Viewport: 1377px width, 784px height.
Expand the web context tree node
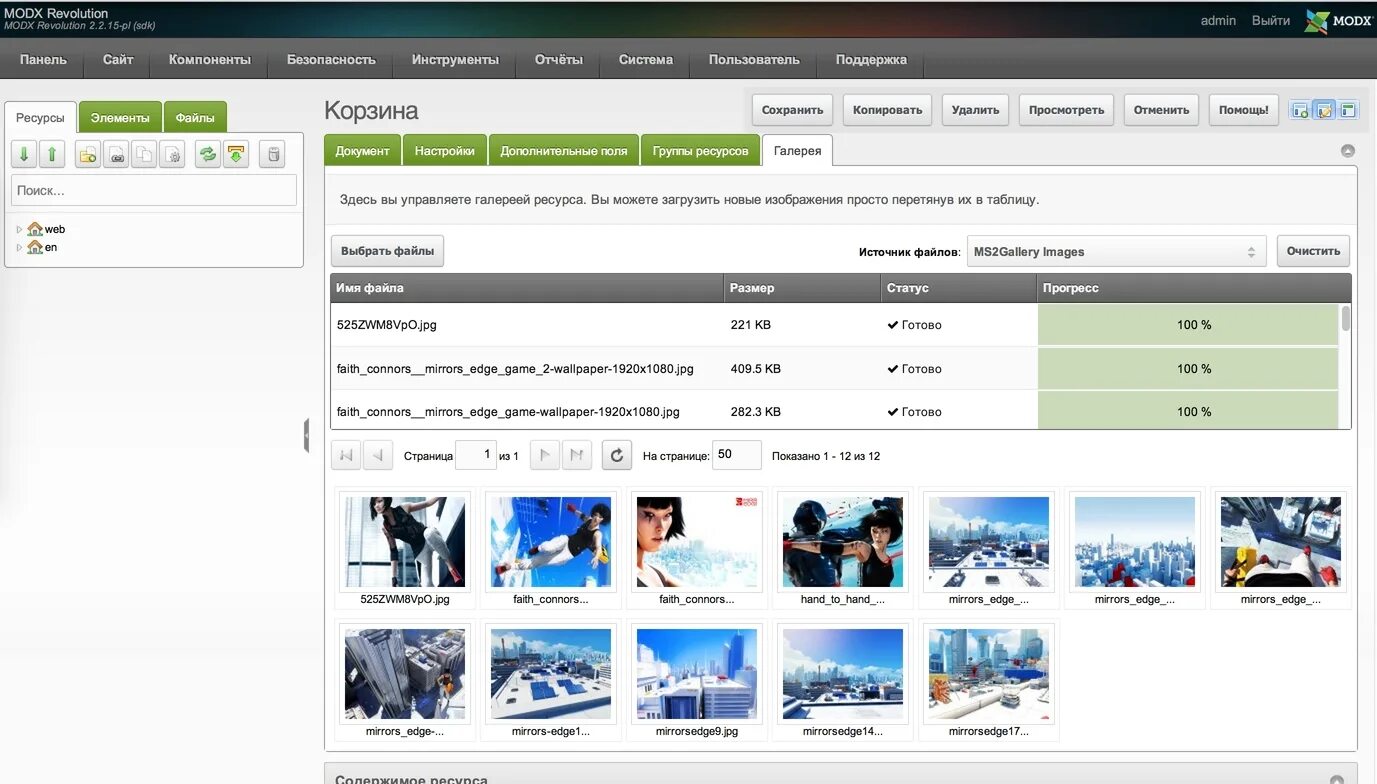pyautogui.click(x=19, y=229)
